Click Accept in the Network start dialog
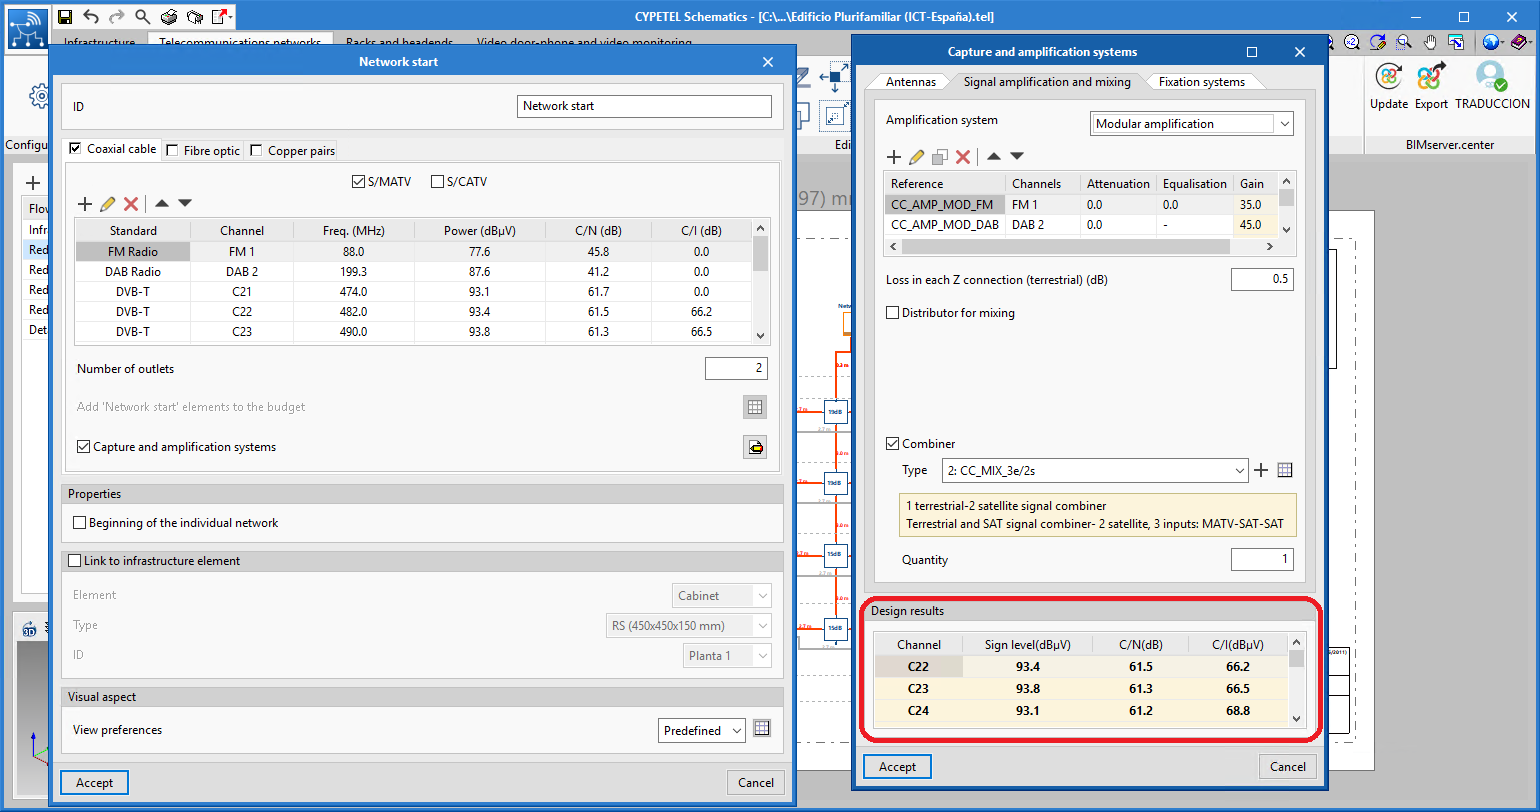Viewport: 1540px width, 812px height. [95, 782]
